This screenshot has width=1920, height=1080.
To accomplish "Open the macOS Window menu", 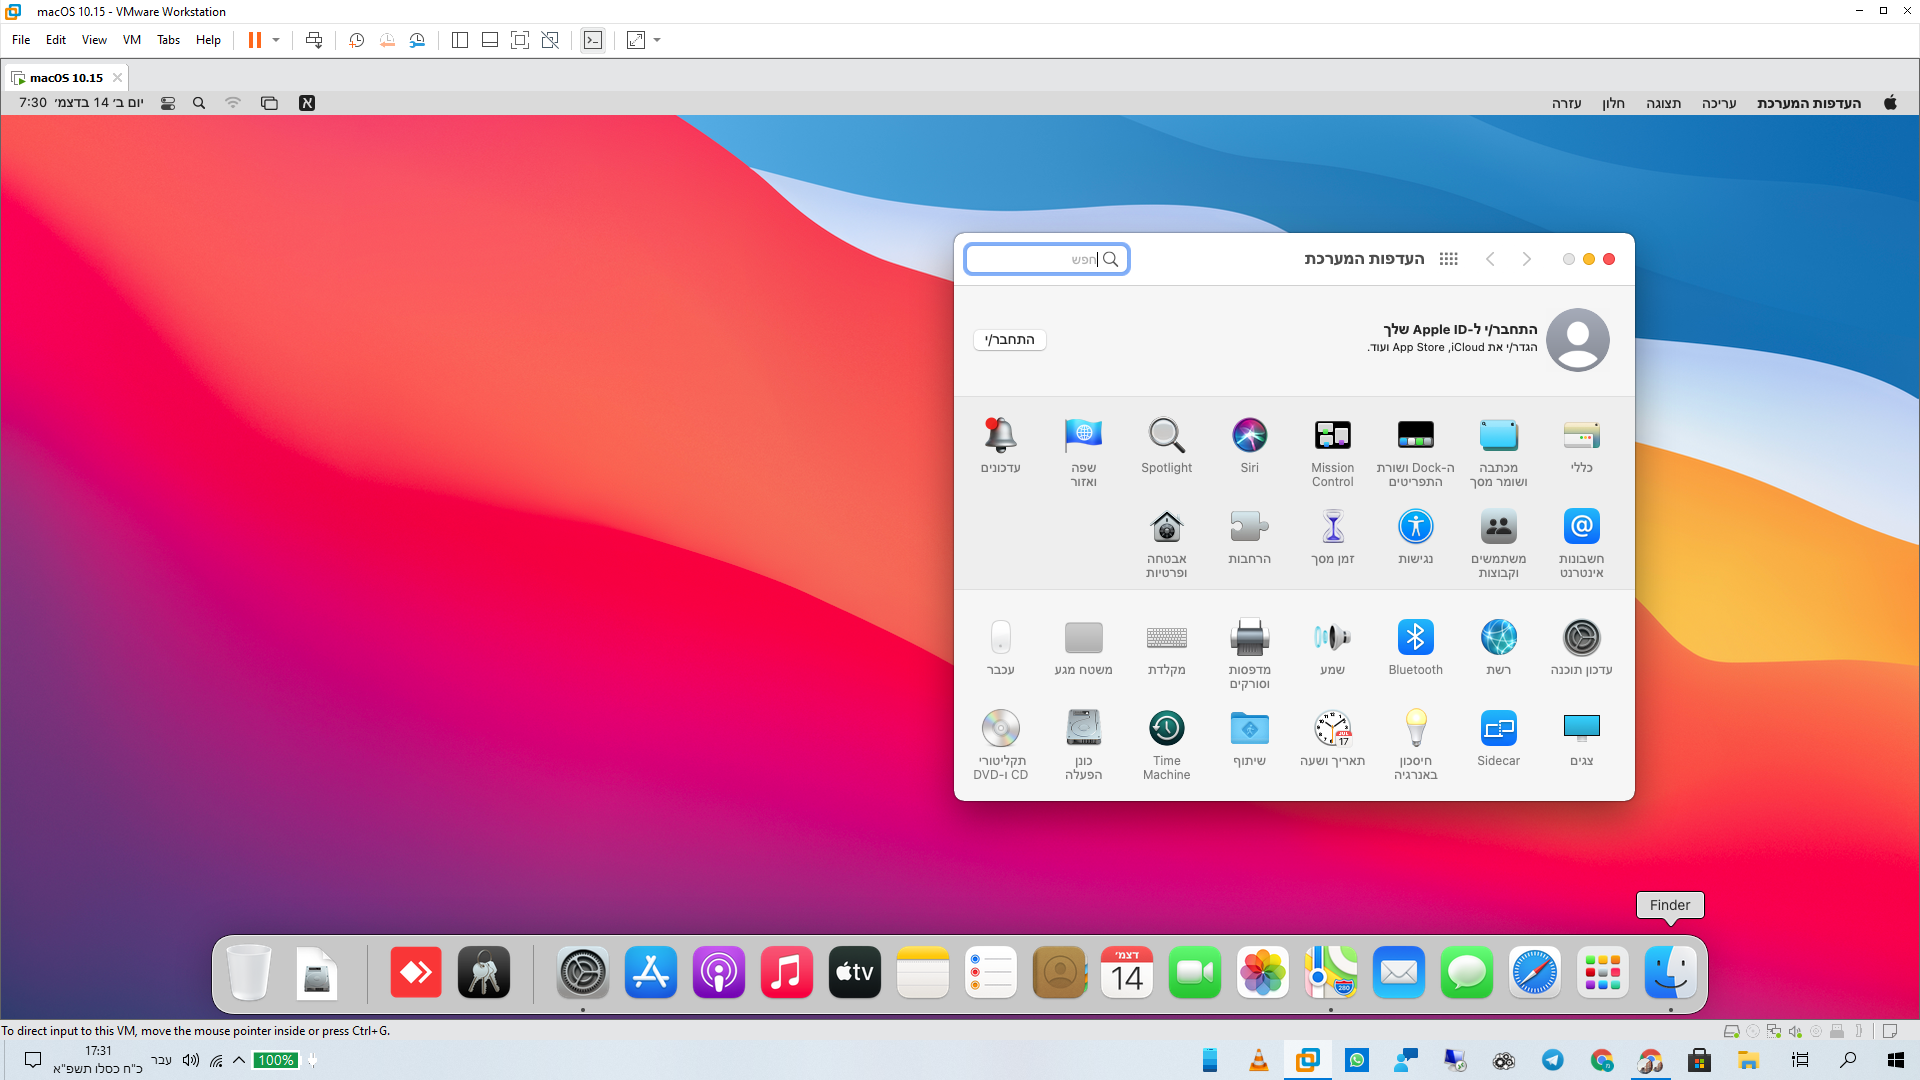I will point(1612,103).
